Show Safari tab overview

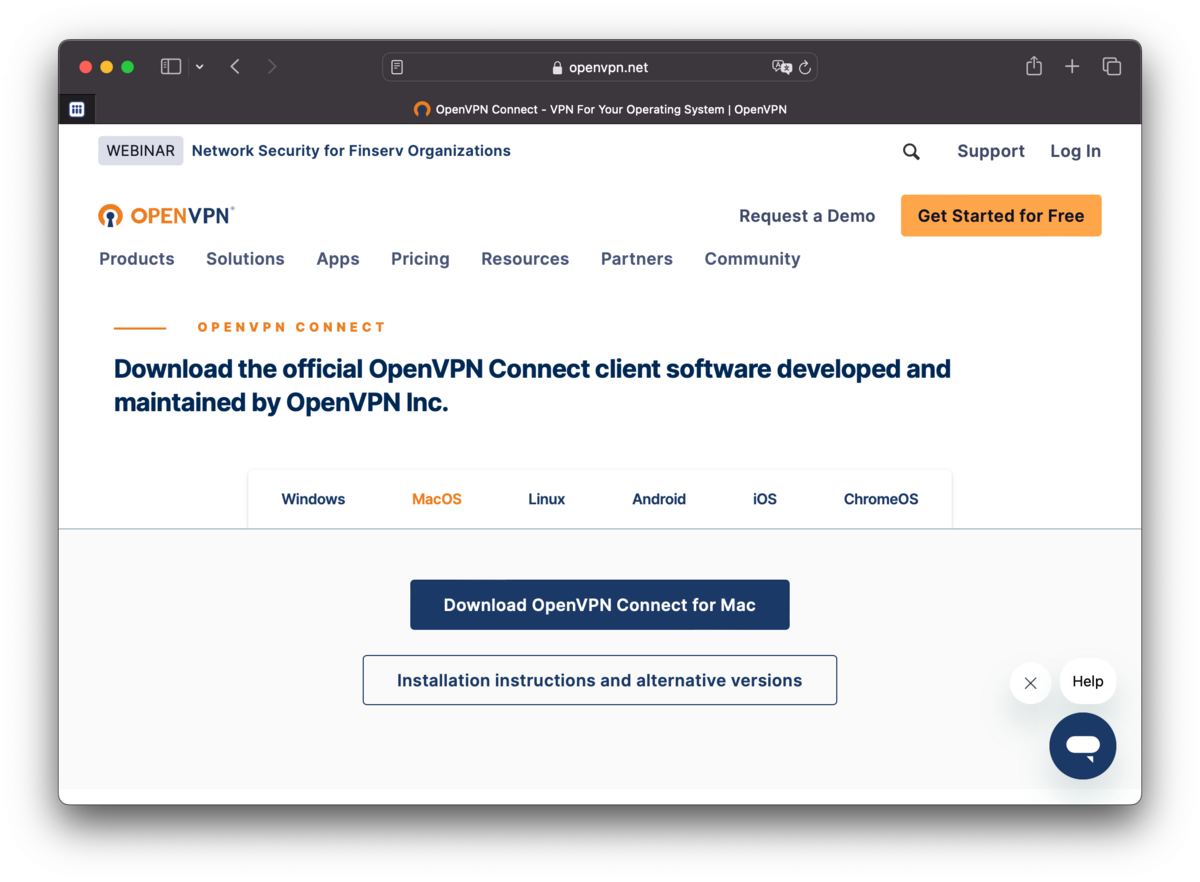pyautogui.click(x=1111, y=67)
